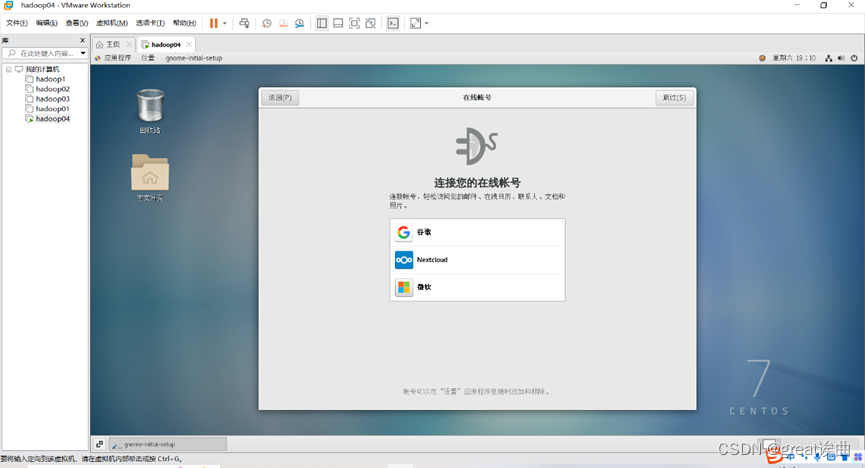Open the 文件(F) menu
Viewport: 865px width, 468px height.
click(17, 23)
